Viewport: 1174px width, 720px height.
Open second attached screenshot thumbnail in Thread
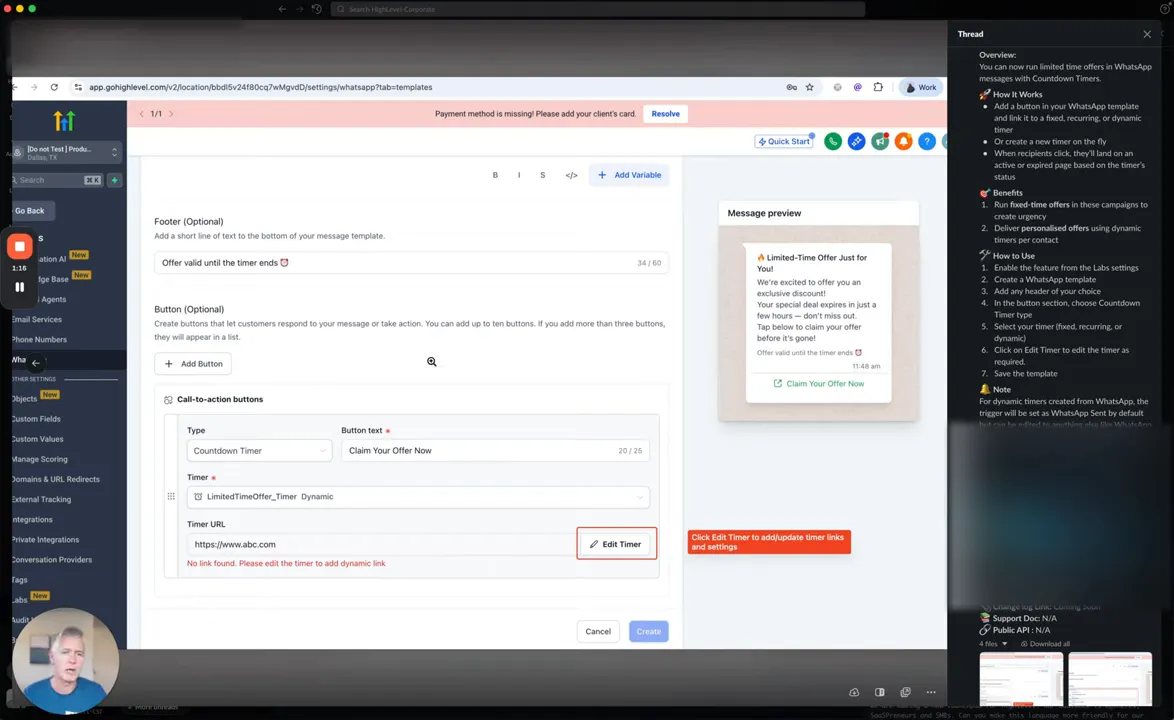tap(1110, 680)
